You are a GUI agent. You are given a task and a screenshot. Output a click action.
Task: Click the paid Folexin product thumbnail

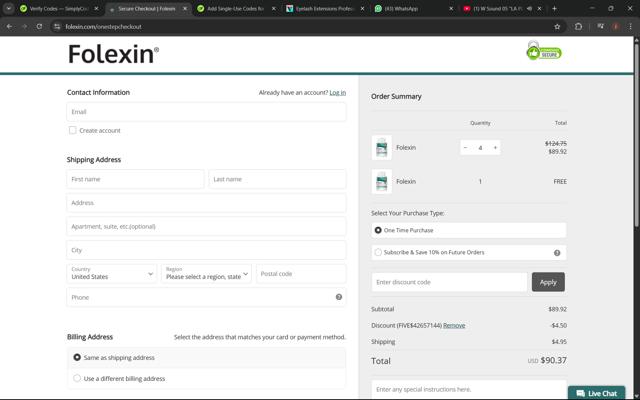click(382, 147)
